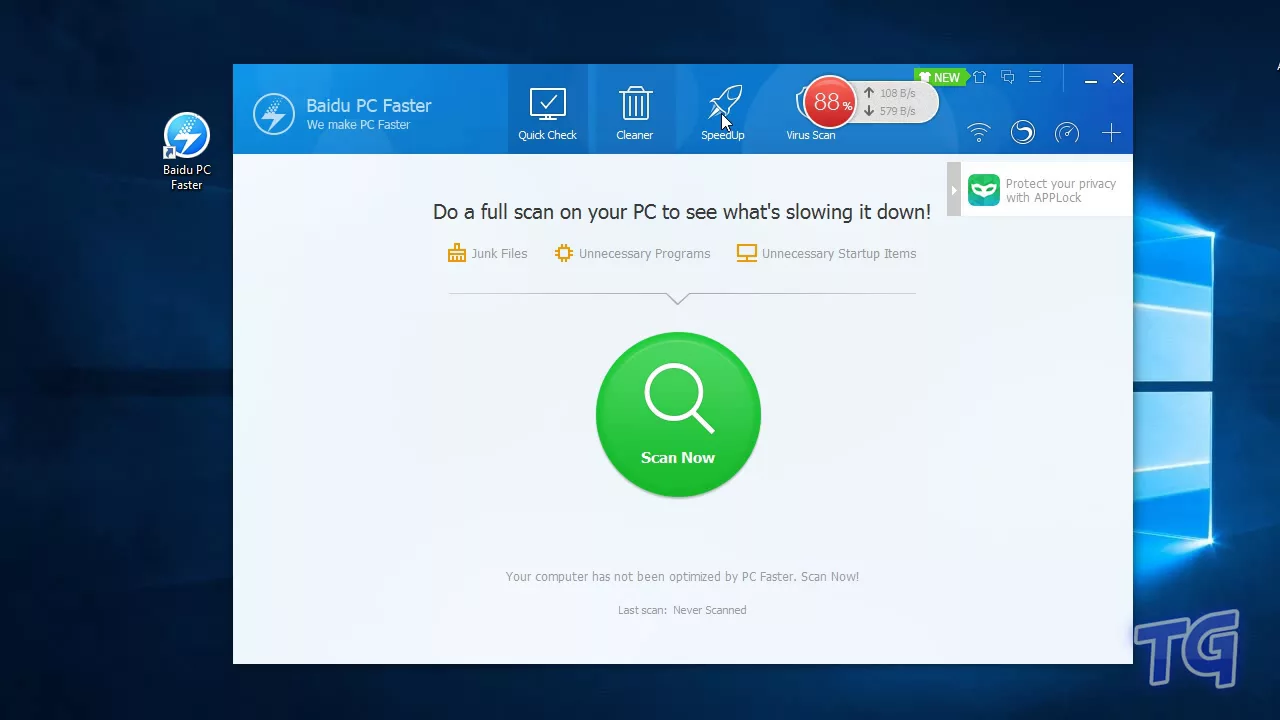1280x720 pixels.
Task: Collapse the APPLock promo panel arrow
Action: pyautogui.click(x=954, y=190)
